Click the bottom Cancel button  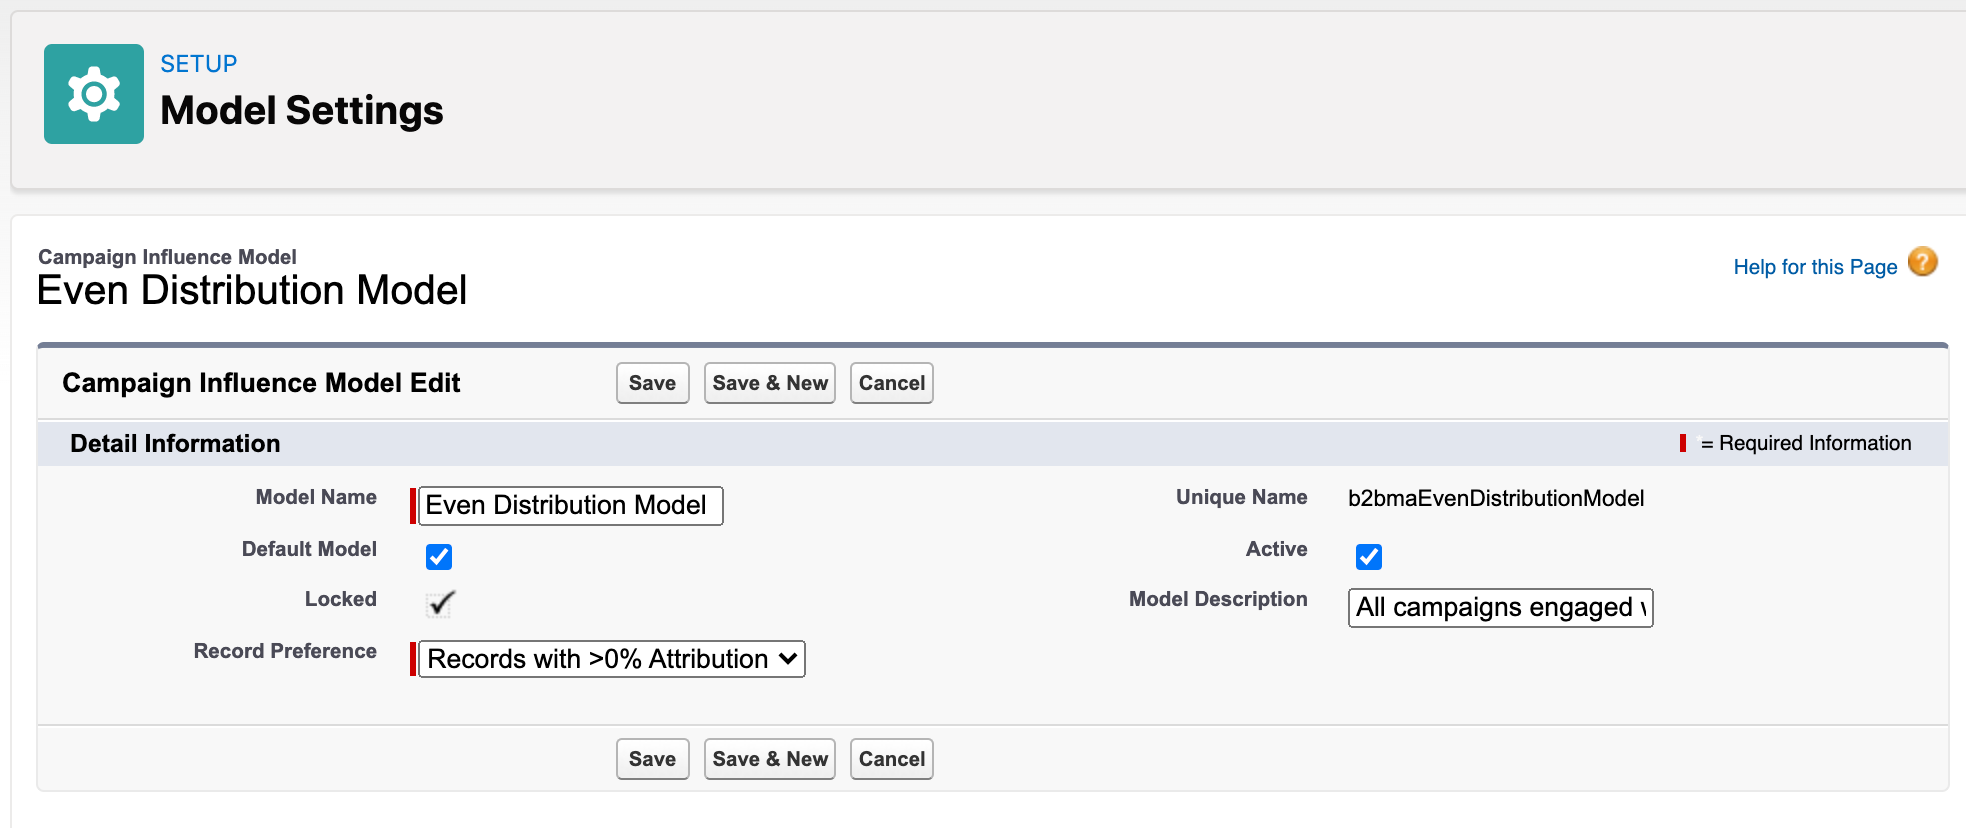tap(892, 759)
